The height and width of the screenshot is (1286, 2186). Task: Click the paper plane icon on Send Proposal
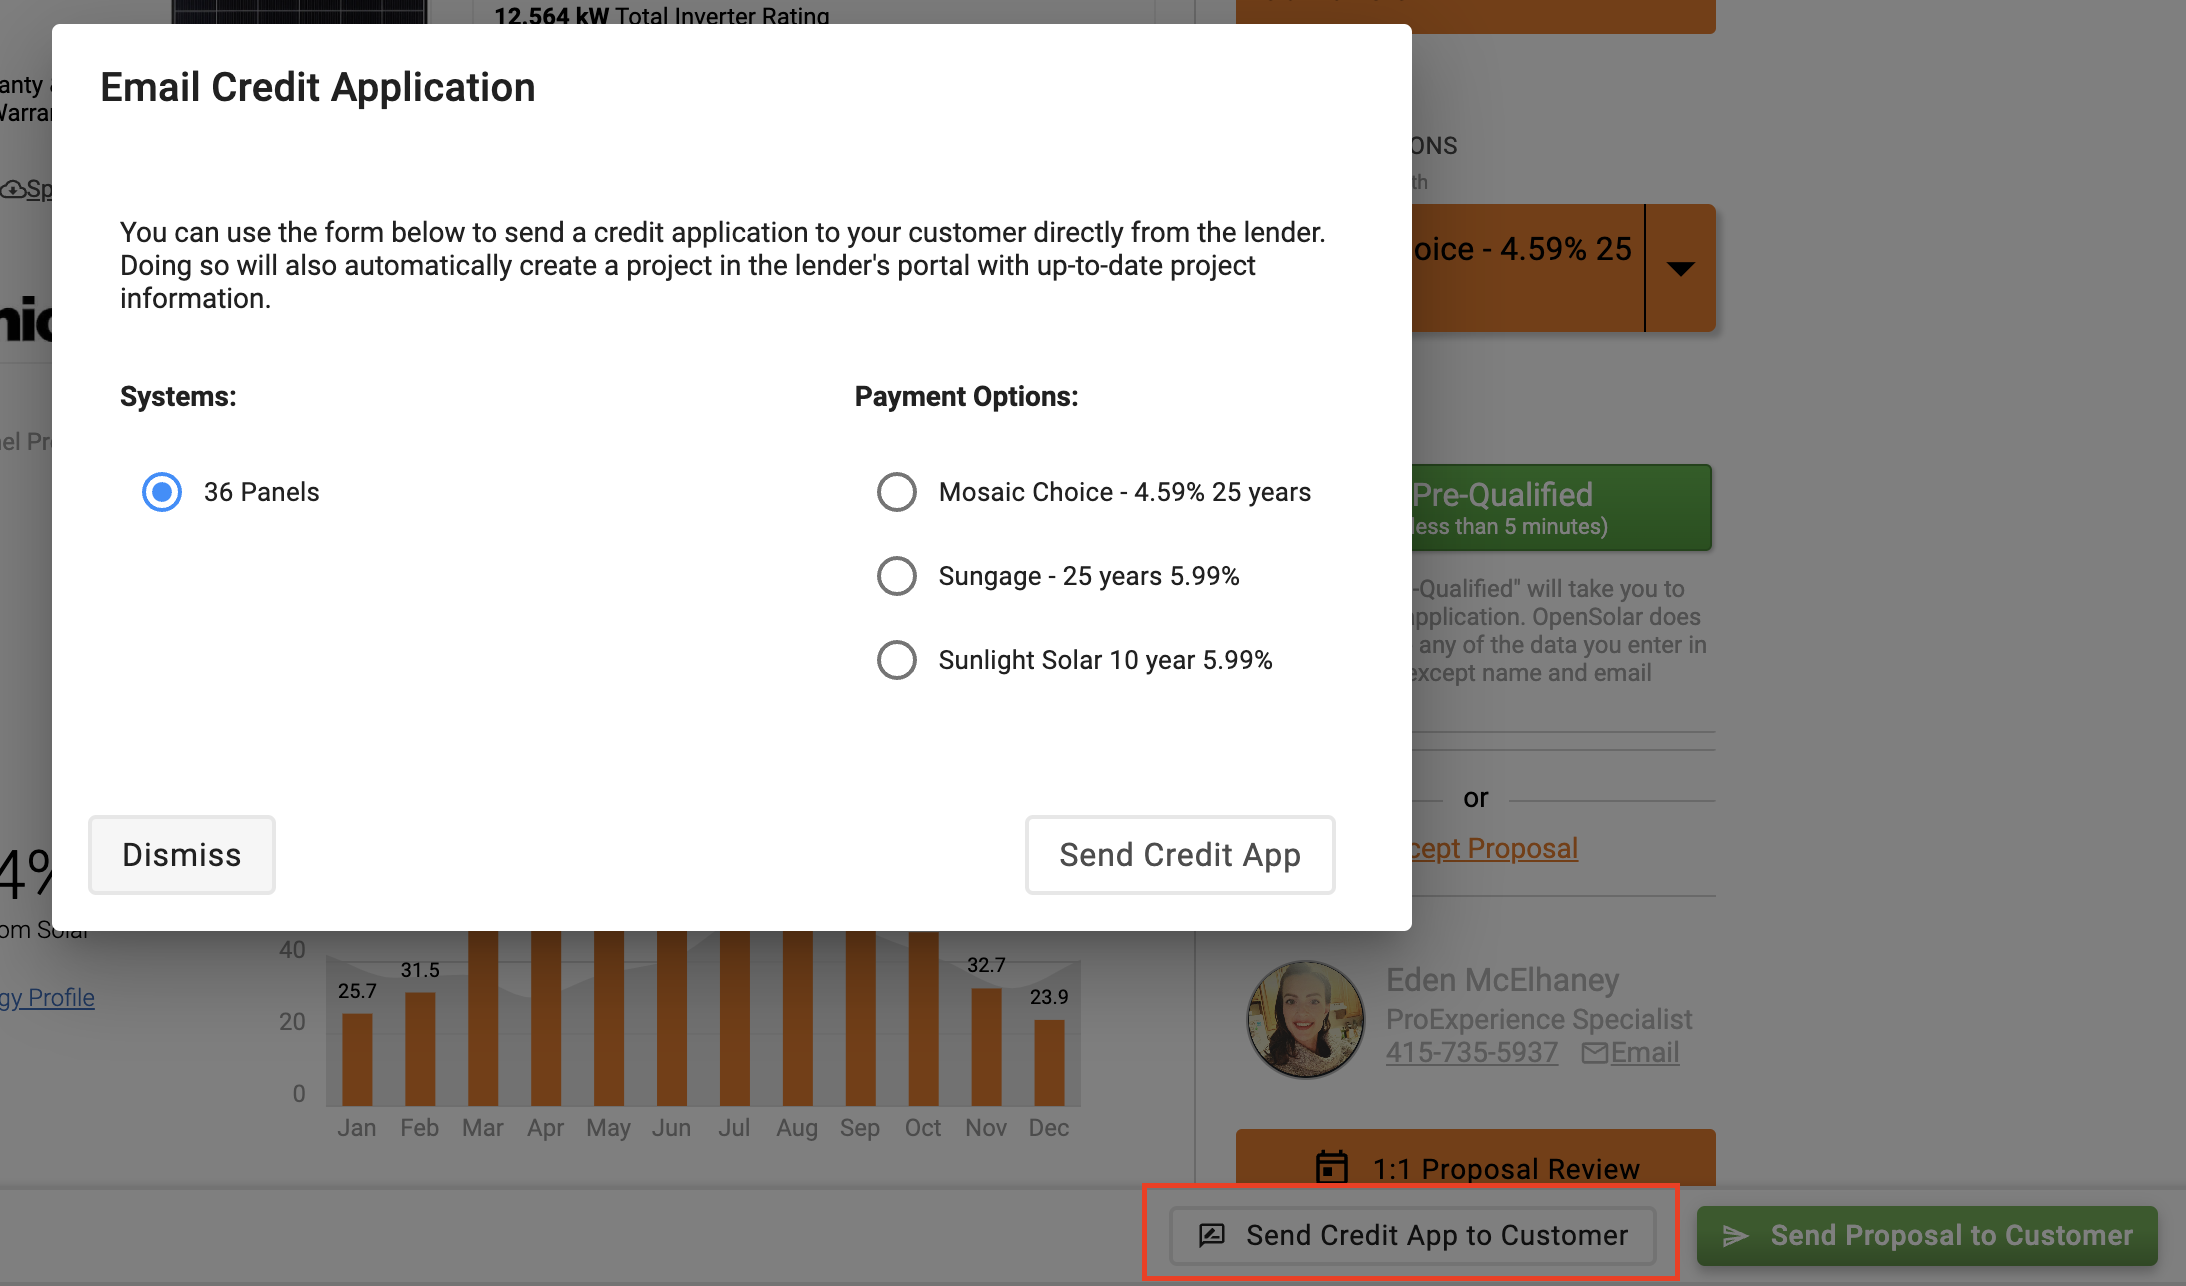tap(1735, 1236)
